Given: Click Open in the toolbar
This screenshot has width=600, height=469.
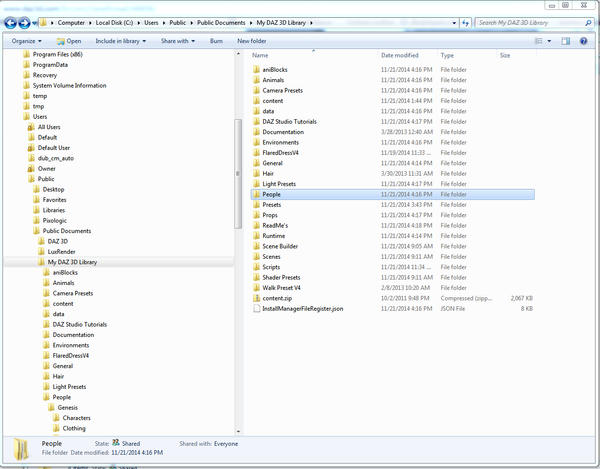Looking at the screenshot, I should (69, 41).
